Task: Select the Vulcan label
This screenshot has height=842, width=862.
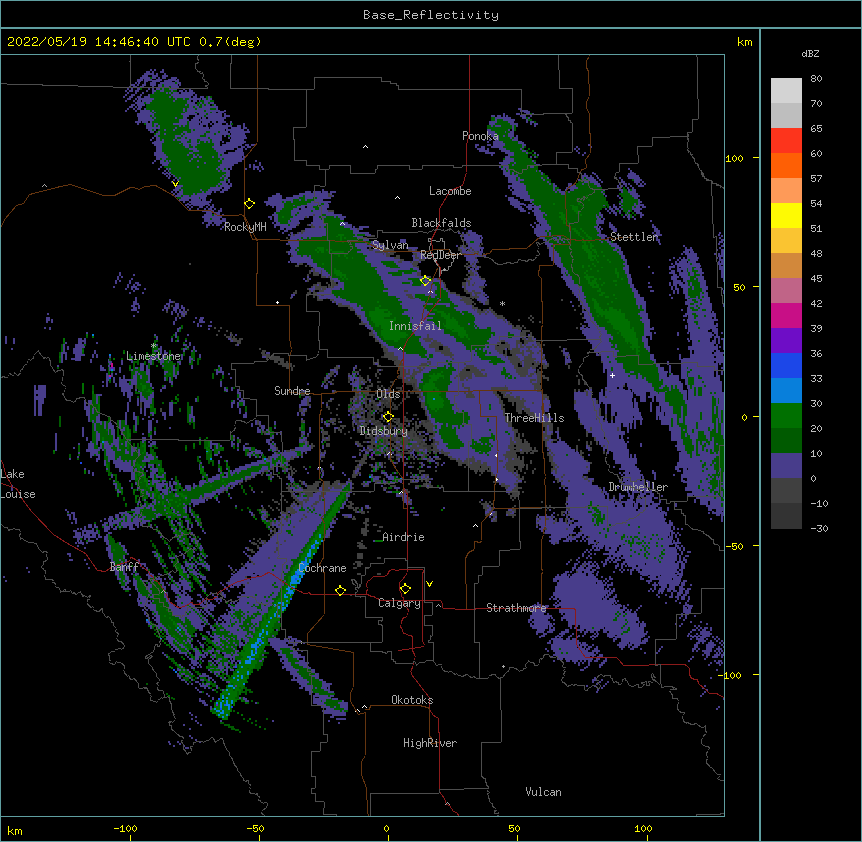Action: coord(543,792)
